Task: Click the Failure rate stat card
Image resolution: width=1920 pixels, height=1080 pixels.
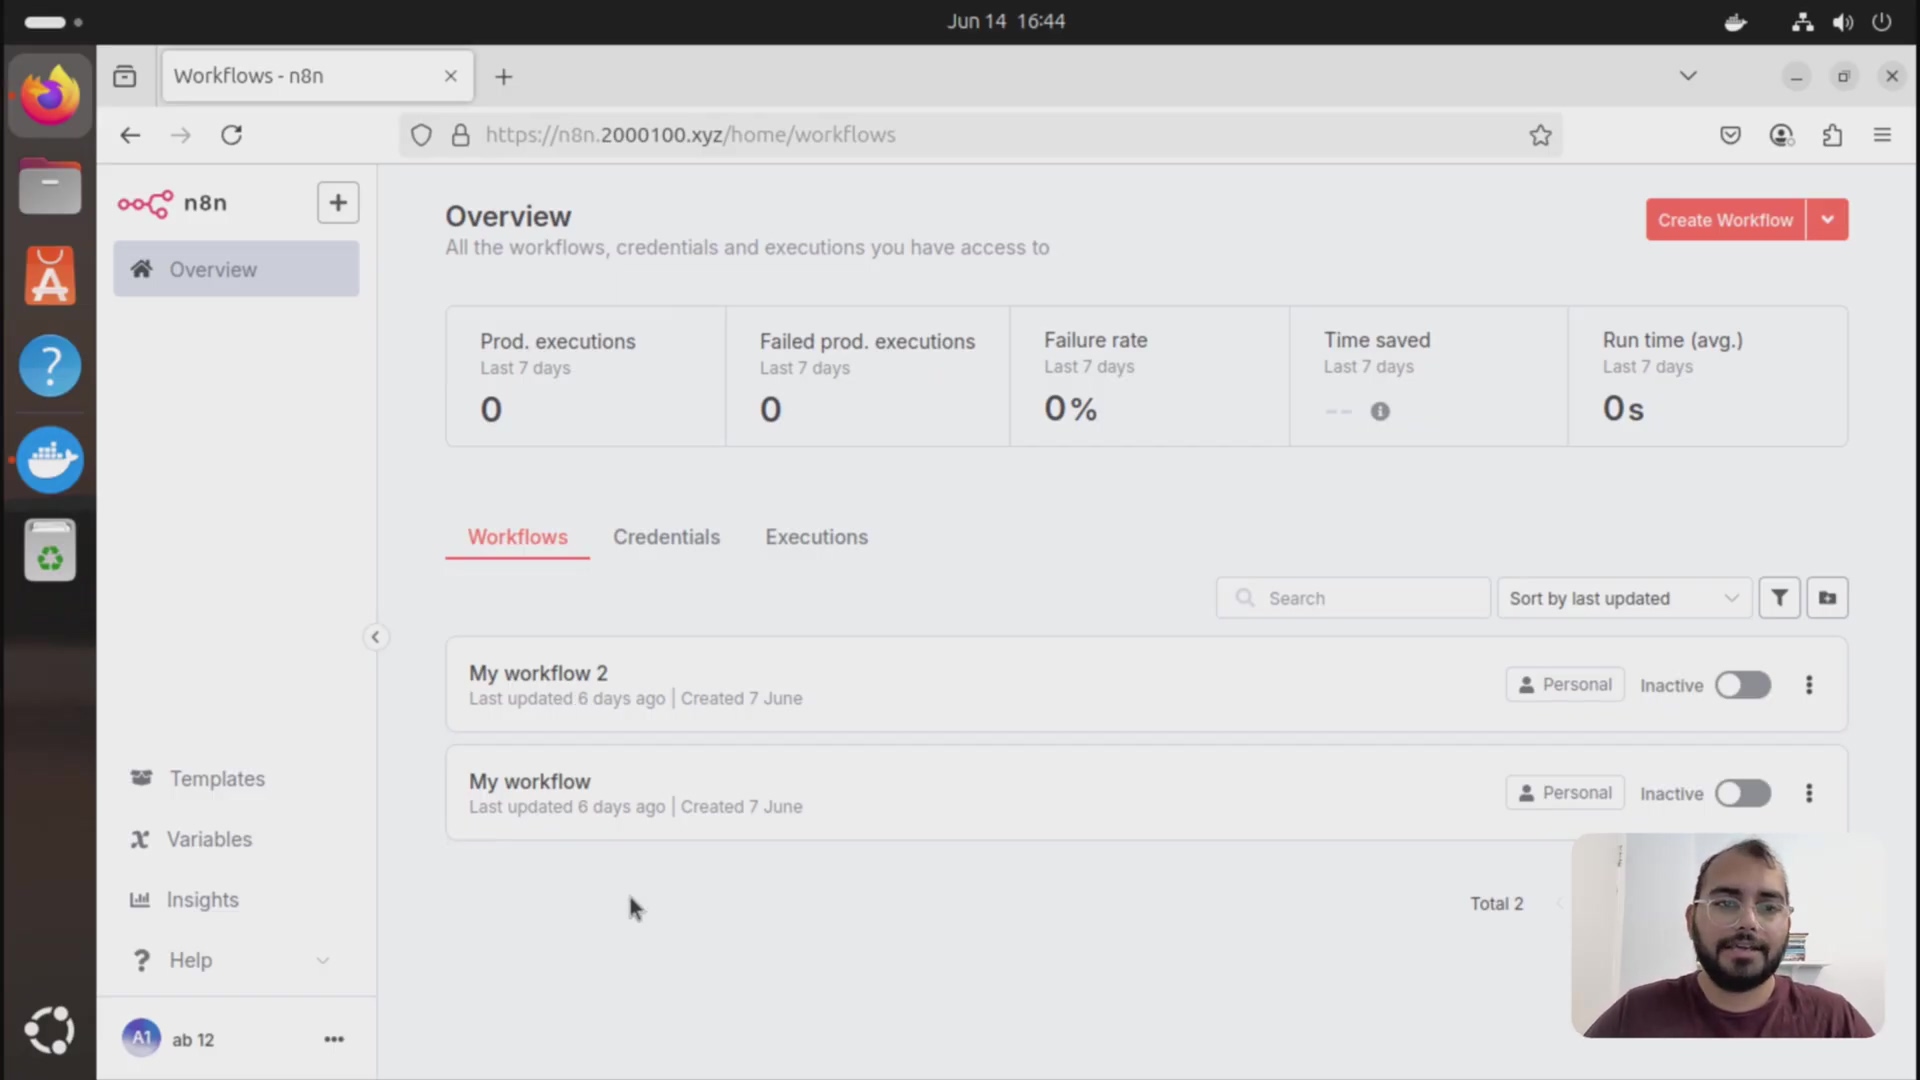Action: [1150, 376]
